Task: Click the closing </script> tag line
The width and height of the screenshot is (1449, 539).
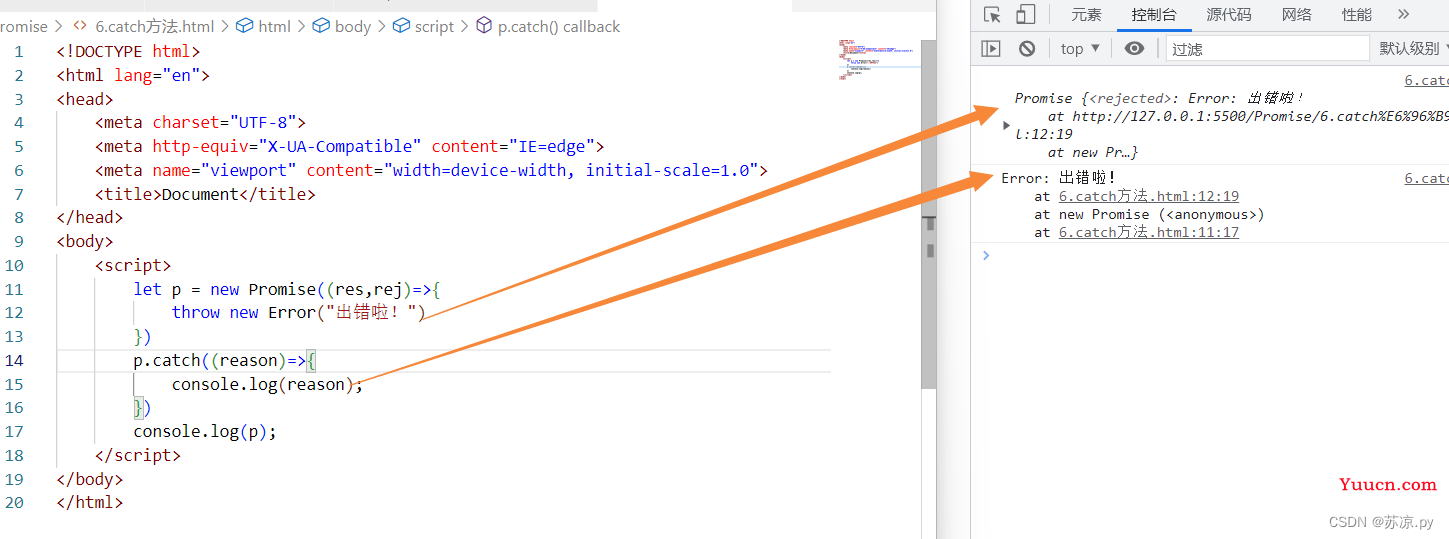Action: coord(138,455)
